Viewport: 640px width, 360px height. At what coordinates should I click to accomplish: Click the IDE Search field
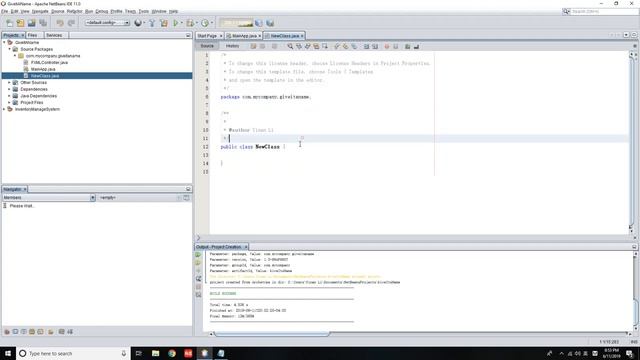(x=604, y=11)
